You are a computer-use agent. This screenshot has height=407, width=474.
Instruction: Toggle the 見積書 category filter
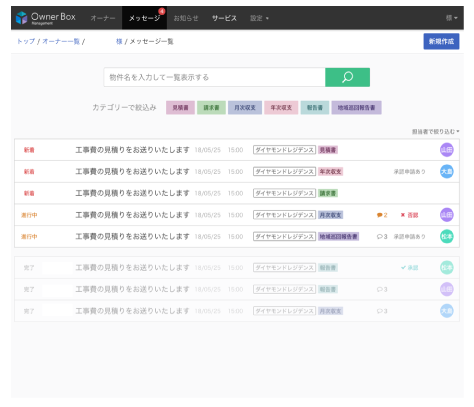click(x=180, y=108)
